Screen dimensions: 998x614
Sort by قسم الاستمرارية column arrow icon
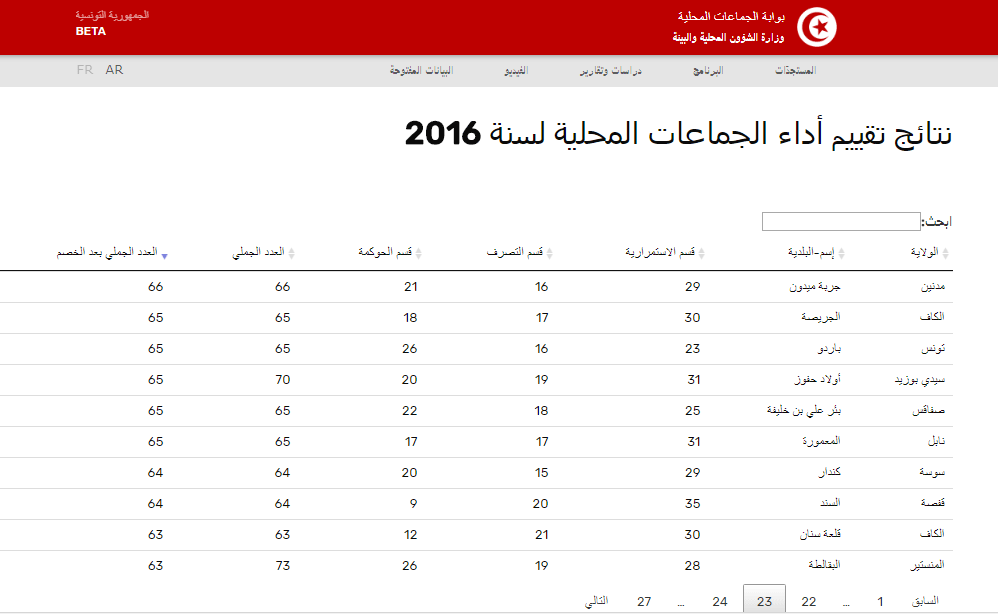pos(701,253)
